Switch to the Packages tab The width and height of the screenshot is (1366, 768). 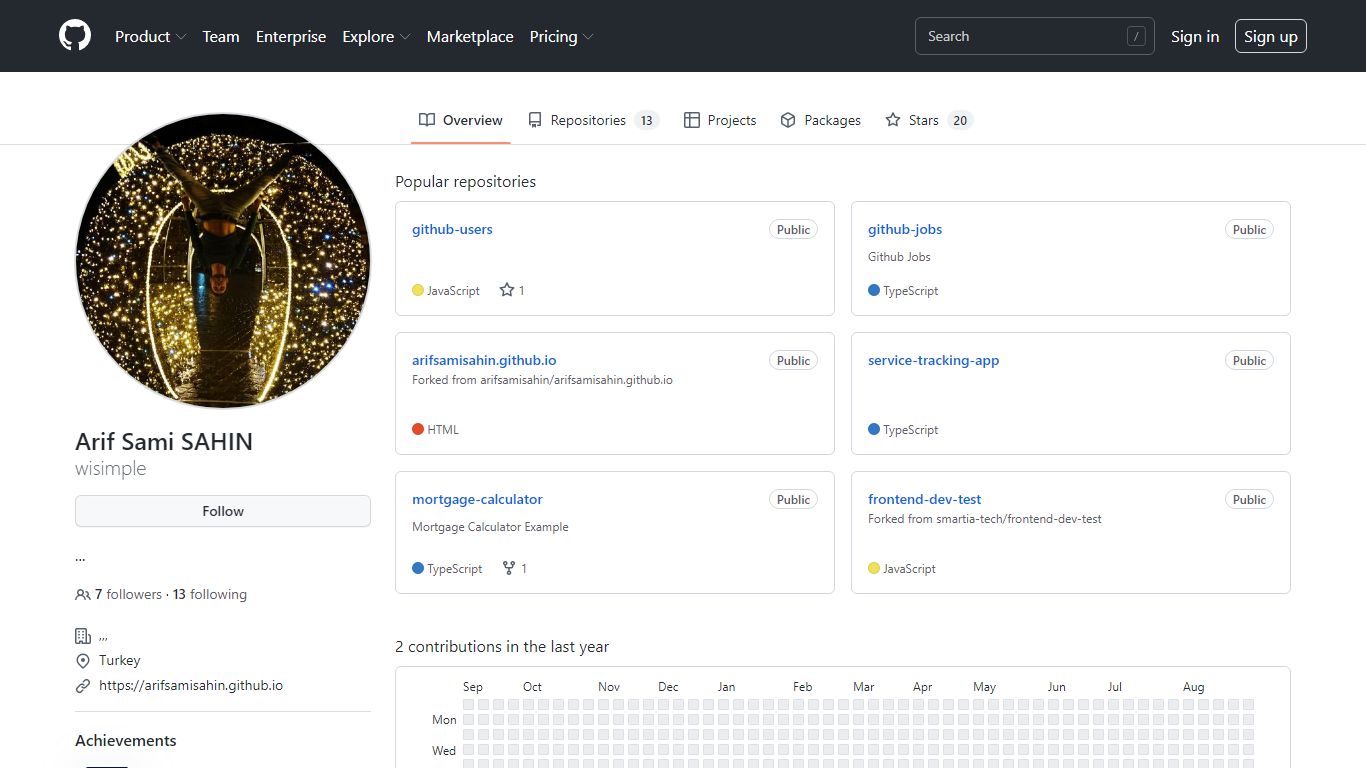tap(820, 120)
